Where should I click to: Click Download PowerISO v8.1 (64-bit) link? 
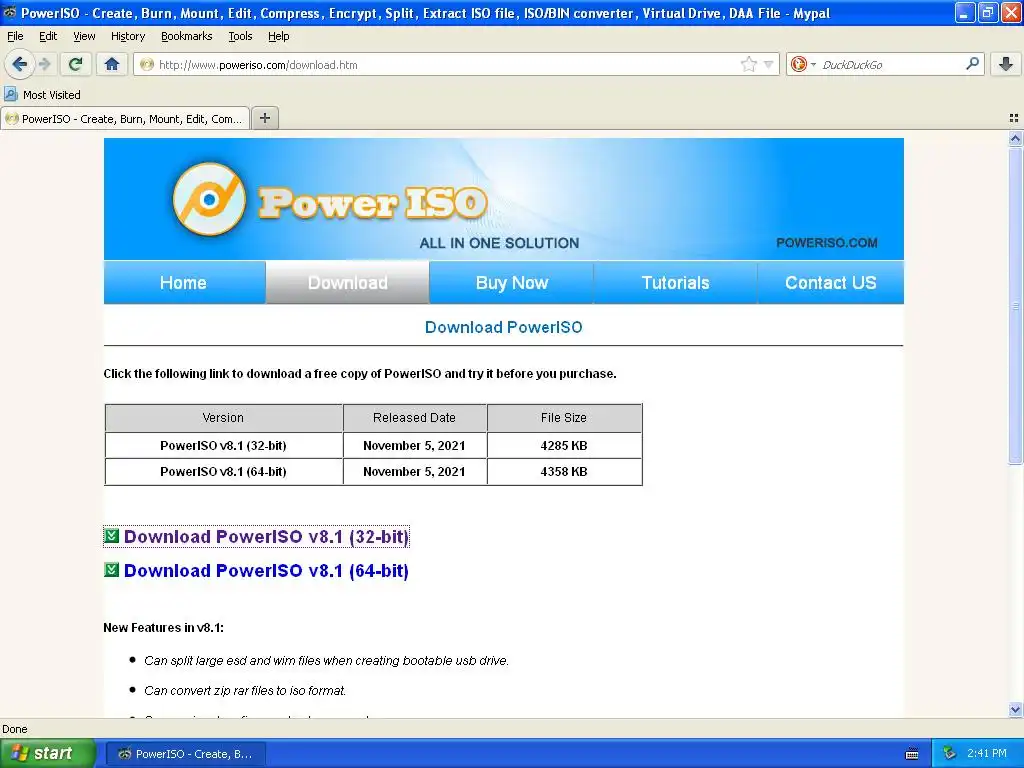(266, 570)
